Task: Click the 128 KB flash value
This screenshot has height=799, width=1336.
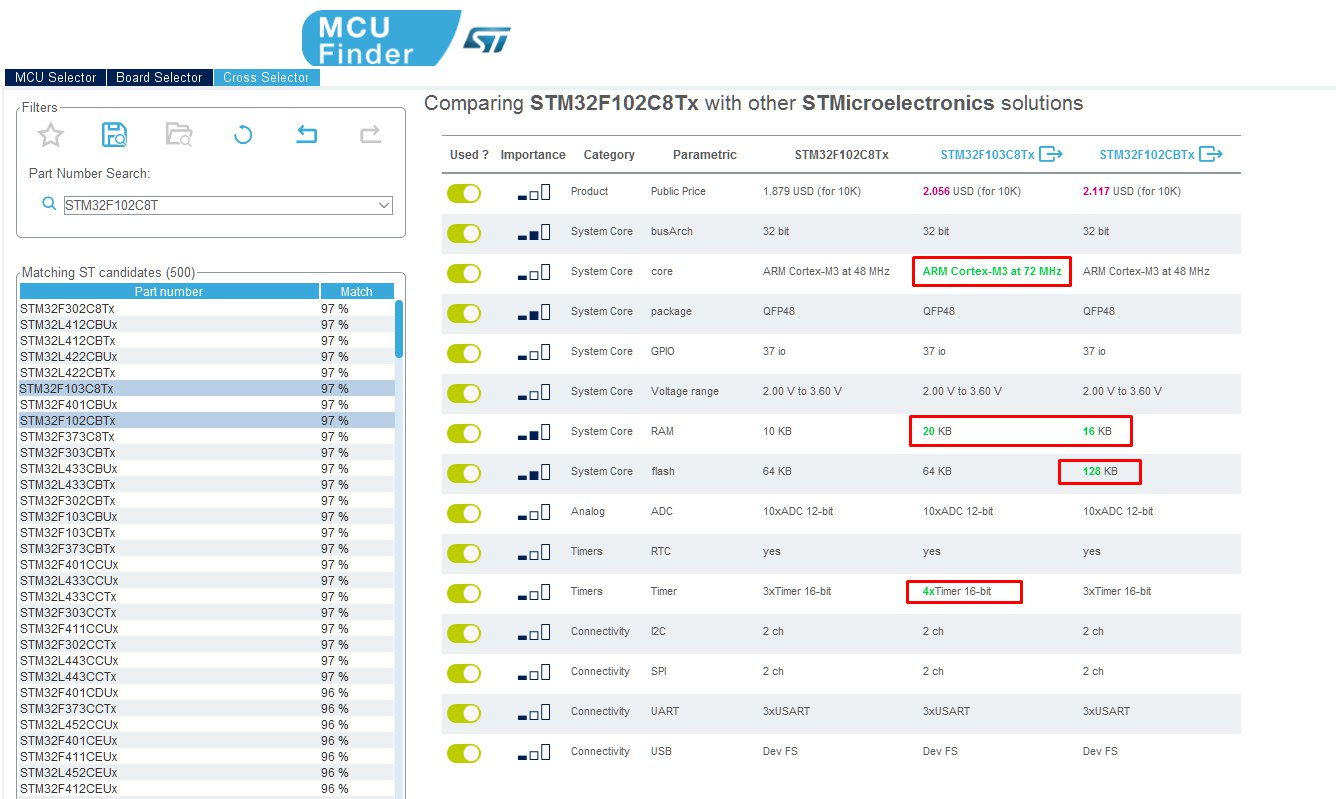Action: click(x=1100, y=471)
